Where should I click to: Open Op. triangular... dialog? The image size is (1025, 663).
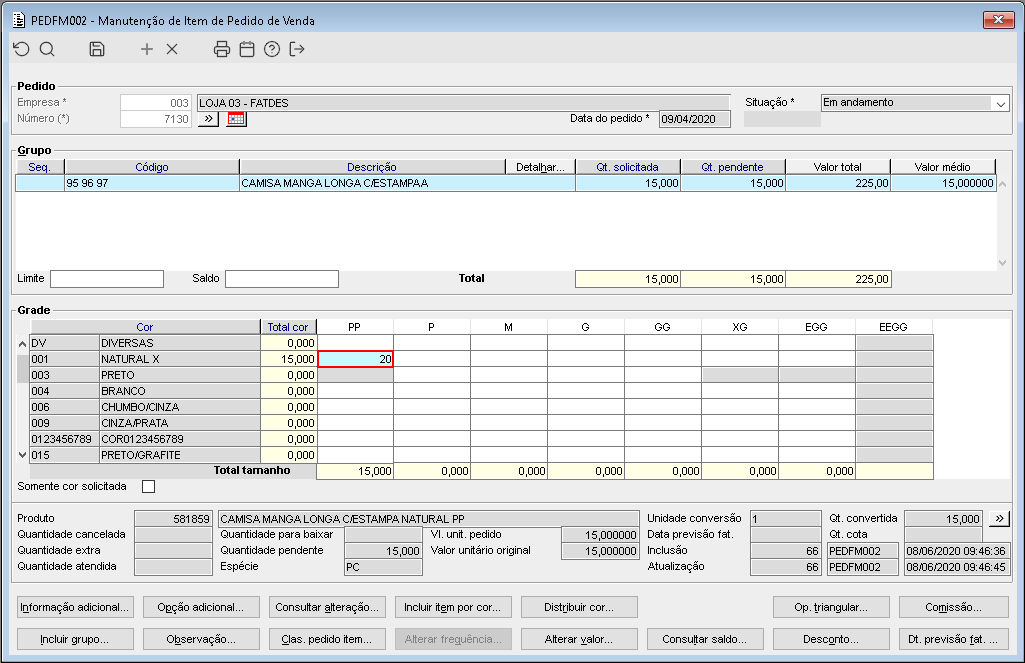(x=832, y=607)
